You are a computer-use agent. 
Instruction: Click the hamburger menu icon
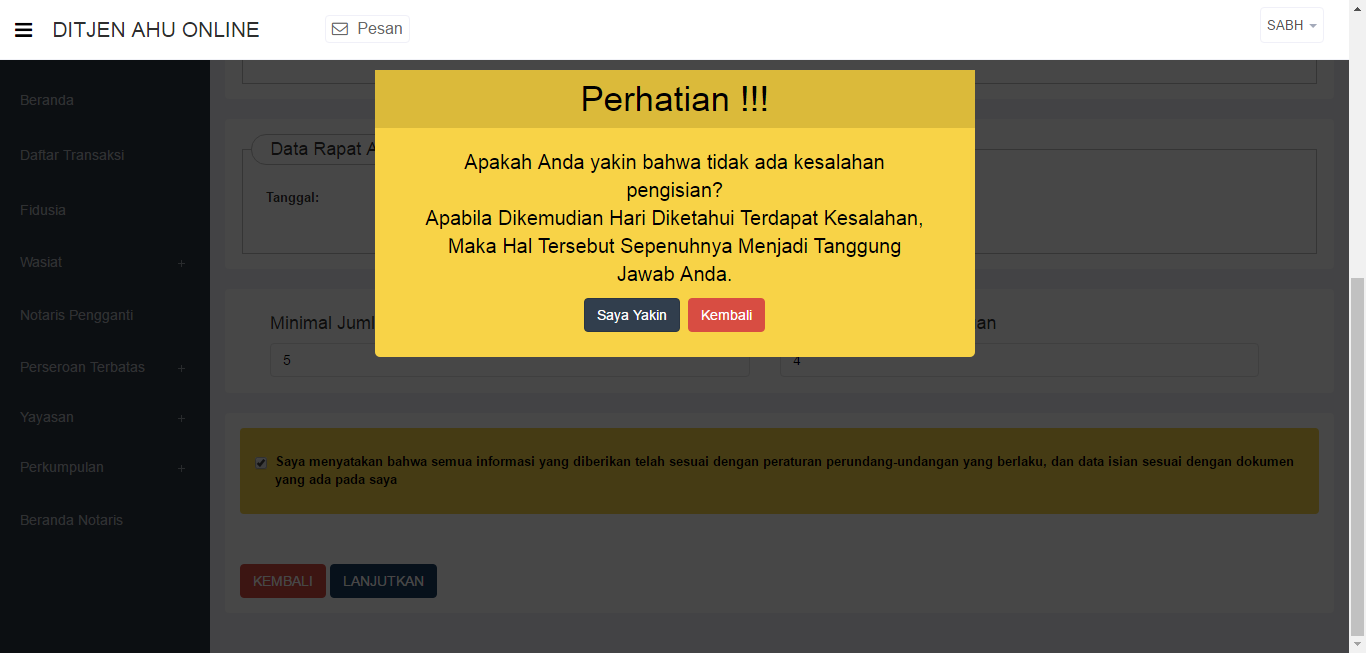[x=24, y=30]
